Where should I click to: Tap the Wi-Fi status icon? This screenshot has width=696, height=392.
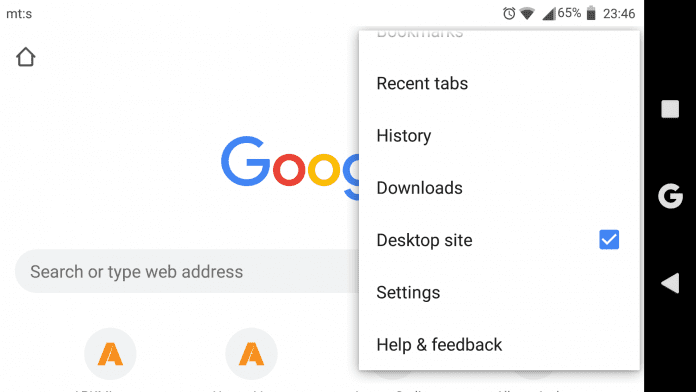[527, 13]
